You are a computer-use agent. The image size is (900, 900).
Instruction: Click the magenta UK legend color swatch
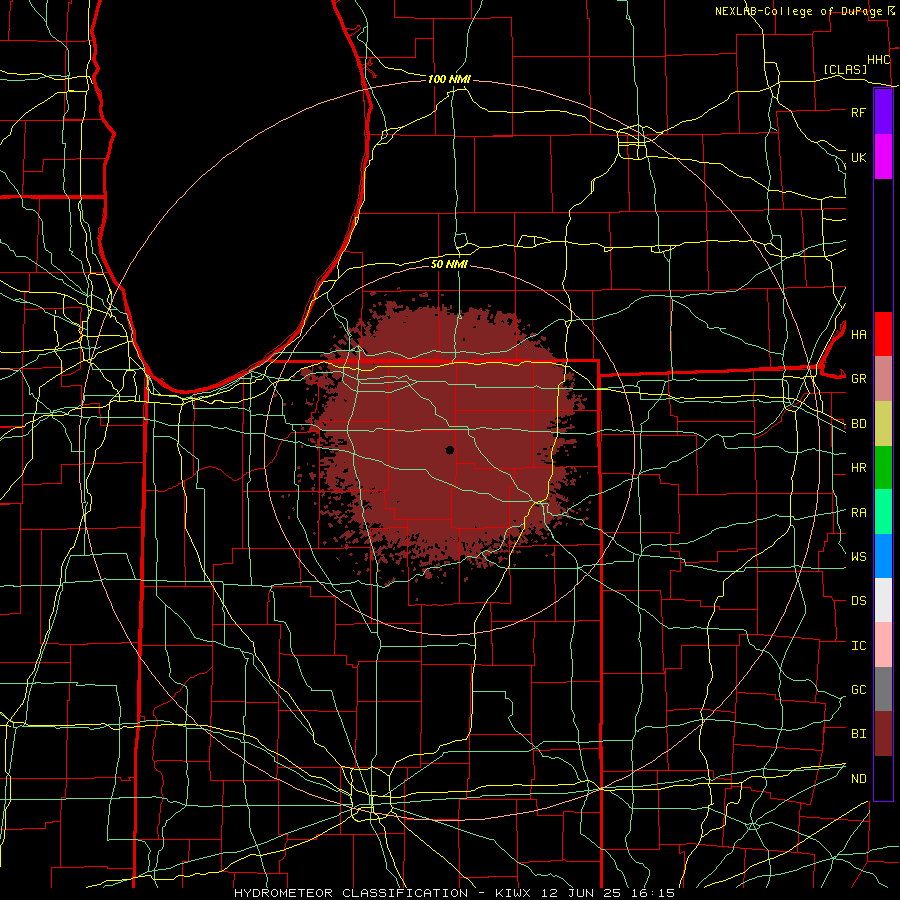[x=883, y=157]
